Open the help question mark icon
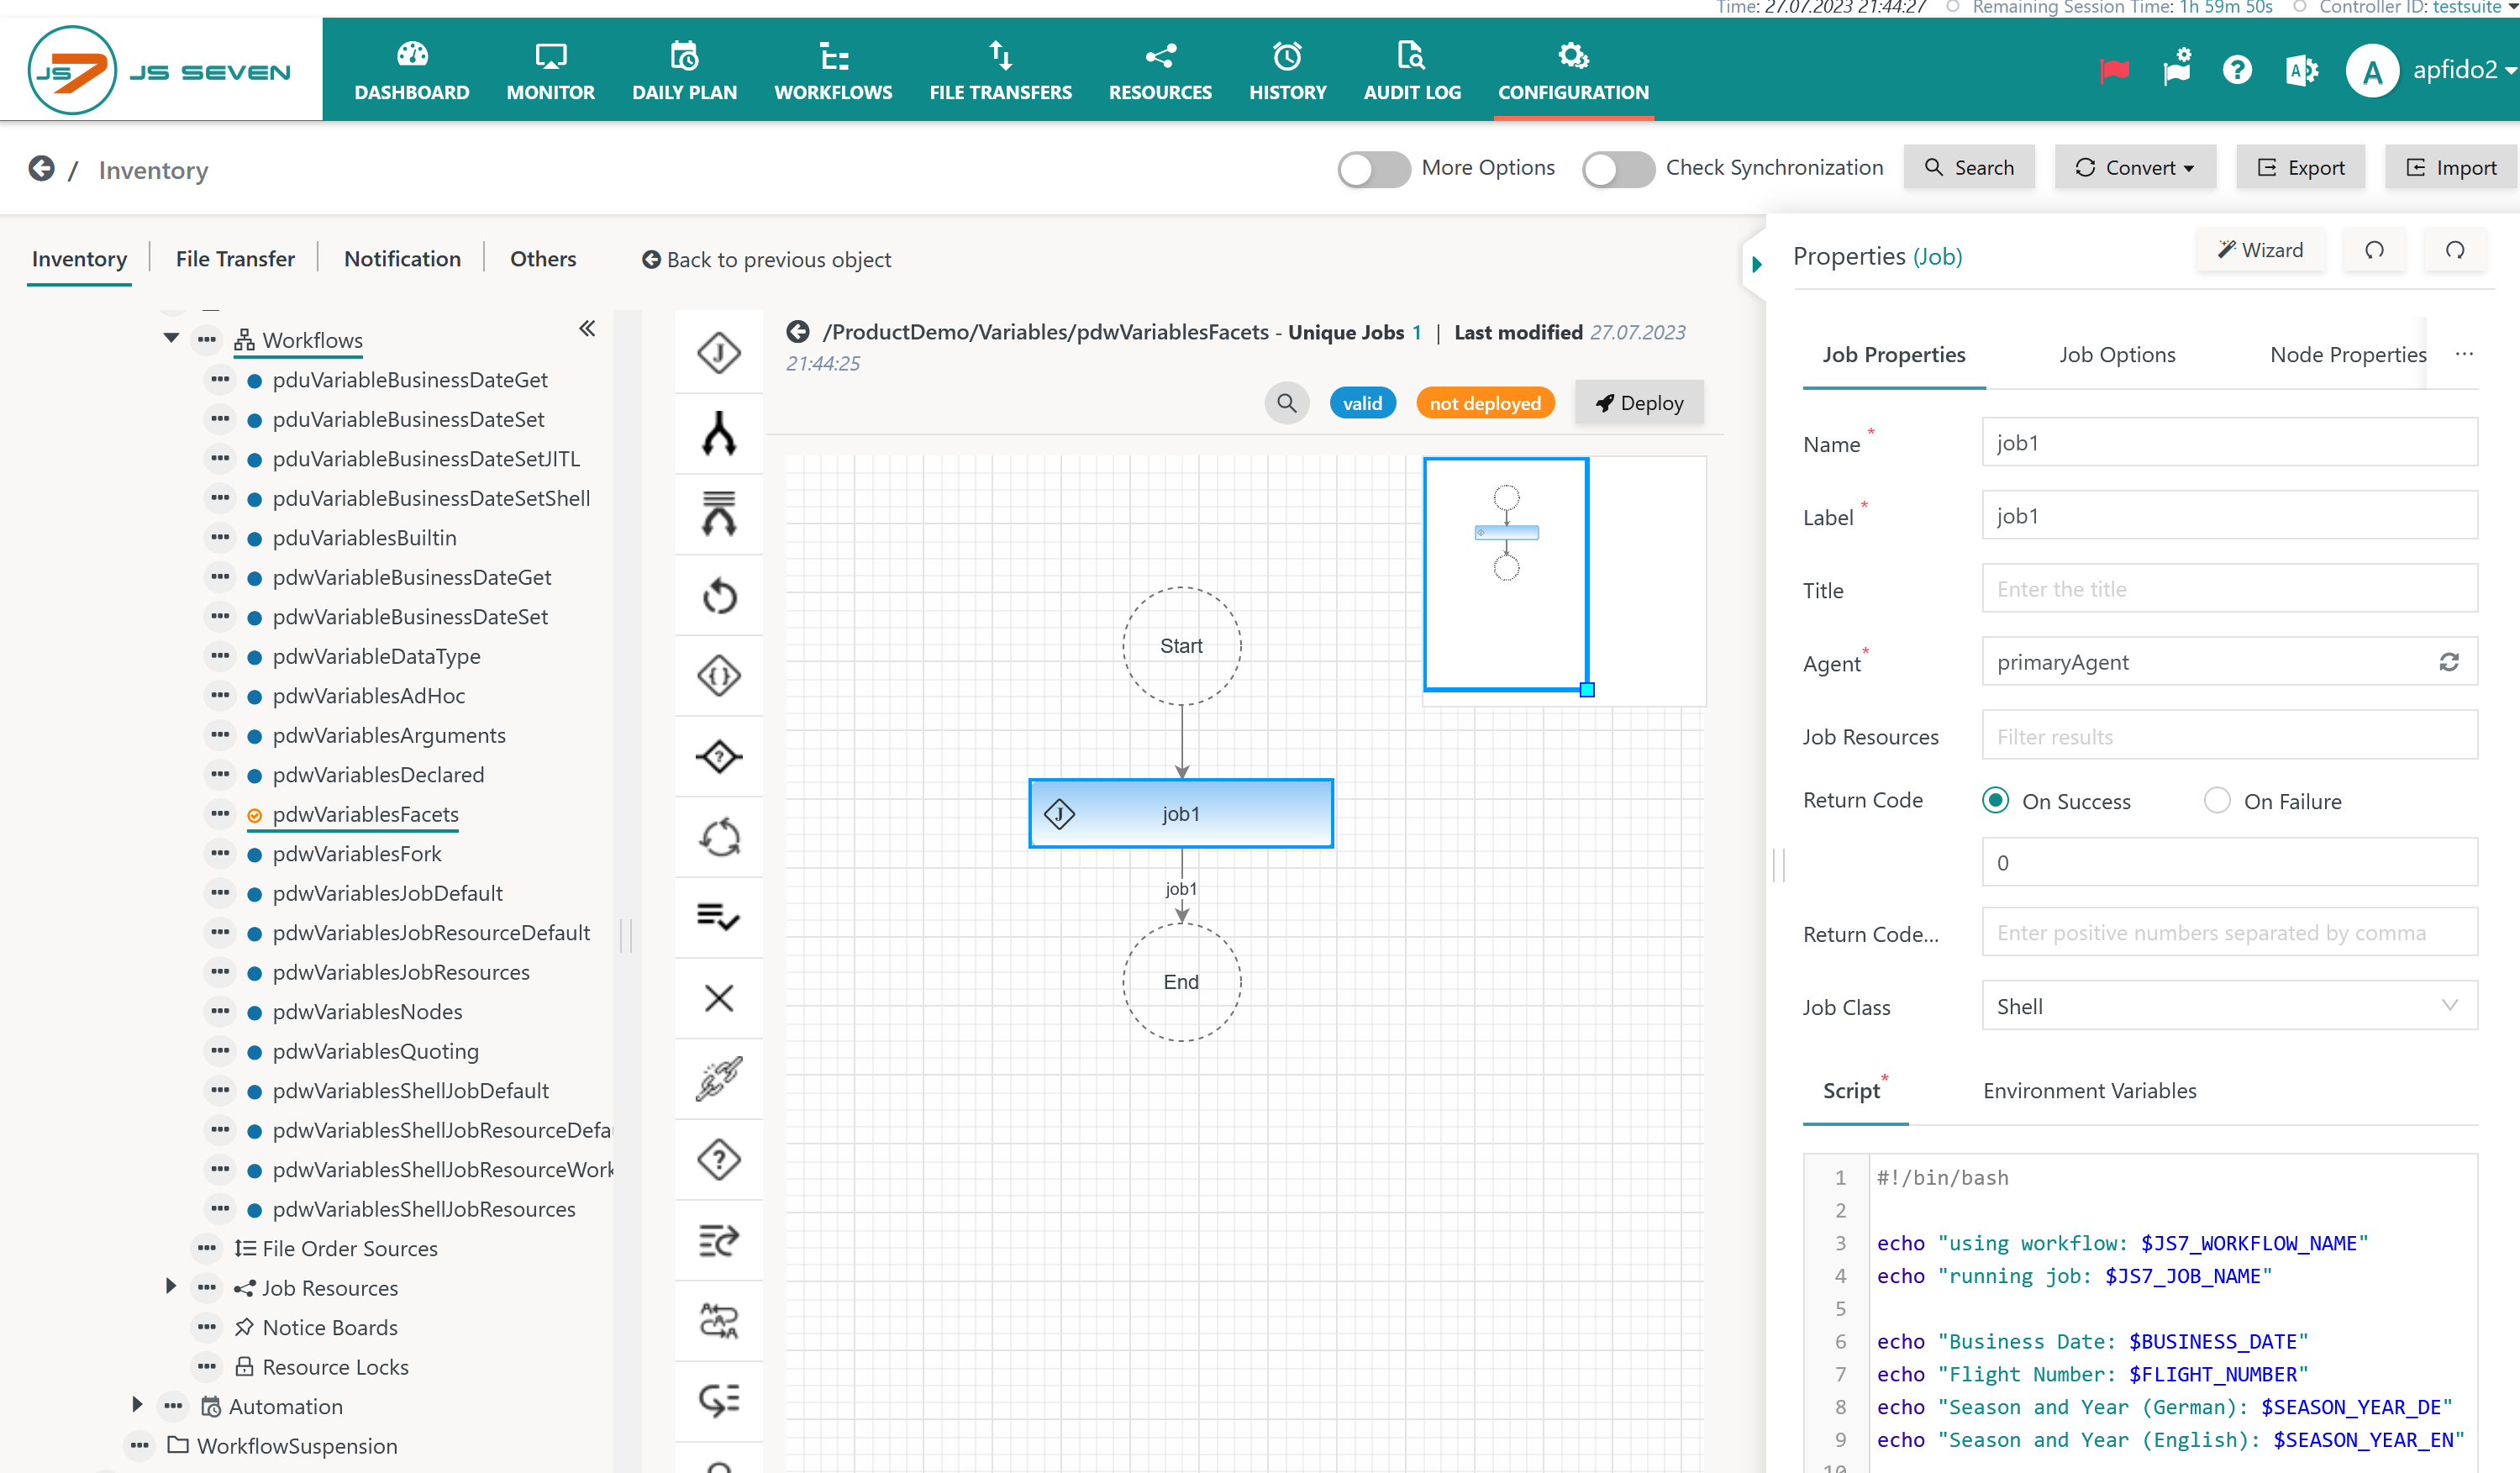 point(2237,70)
